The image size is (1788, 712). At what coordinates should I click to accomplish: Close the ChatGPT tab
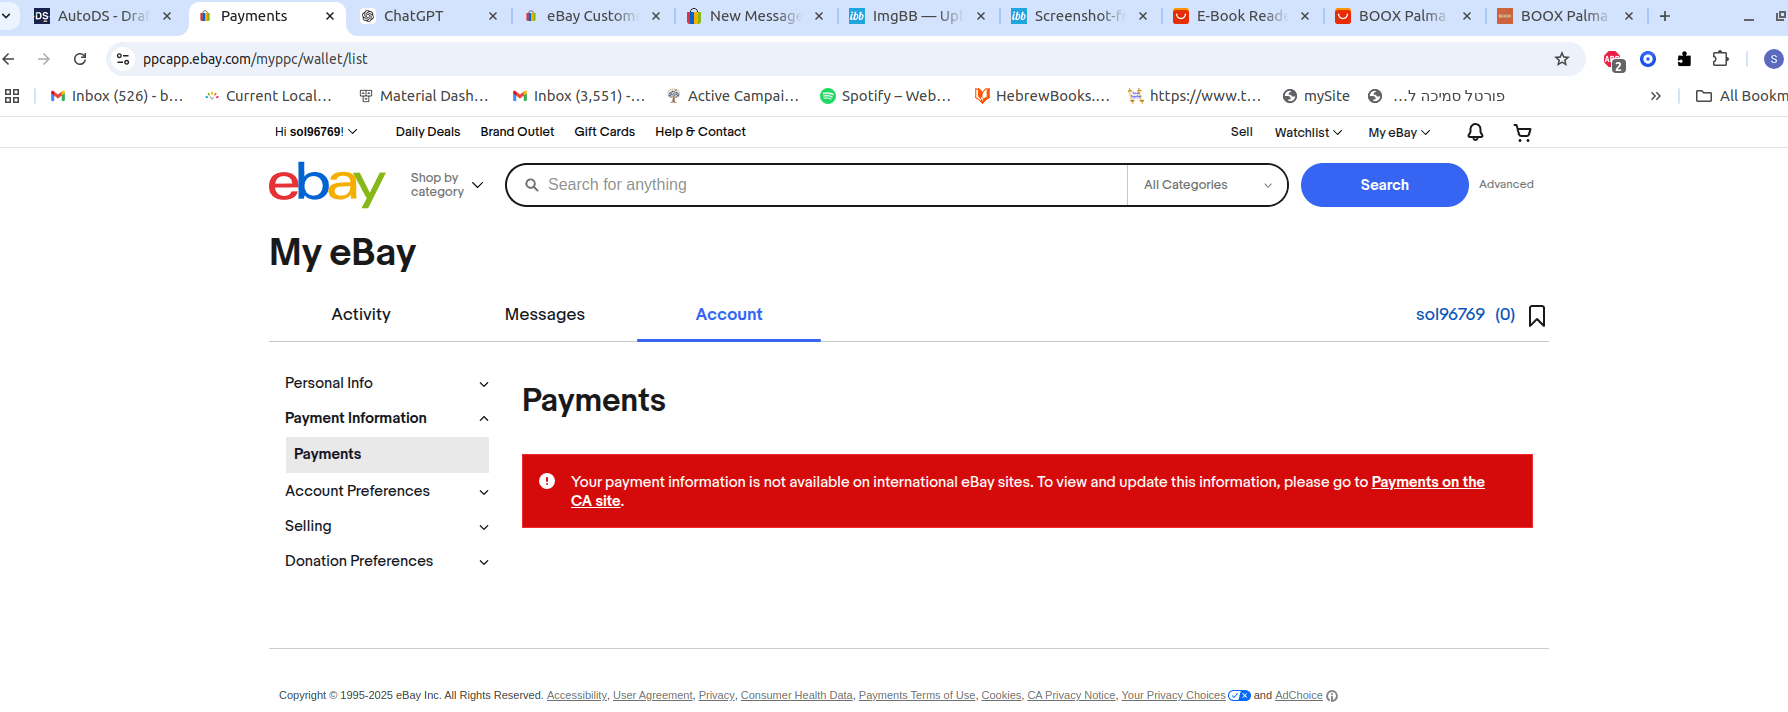(x=493, y=16)
